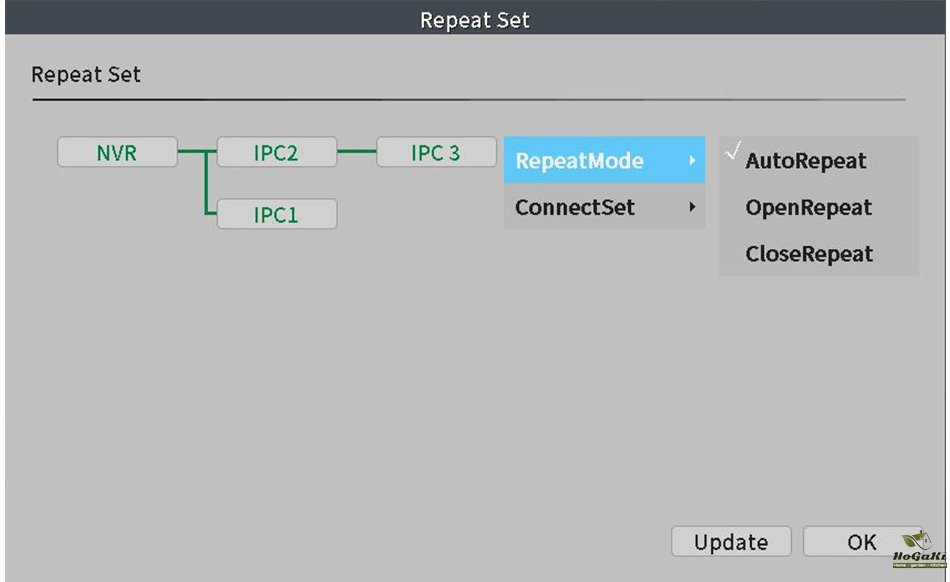Image resolution: width=950 pixels, height=582 pixels.
Task: Click the green link between IPC2 and IPC 3
Action: 356,153
